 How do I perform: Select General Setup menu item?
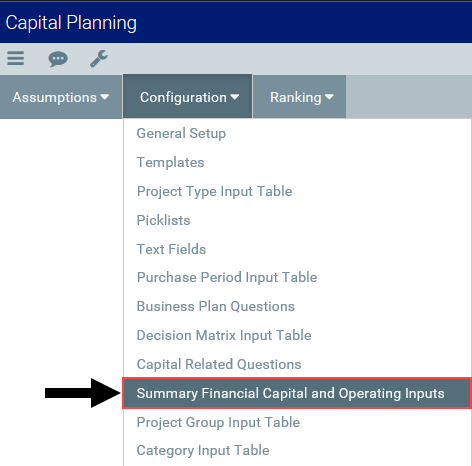(181, 133)
